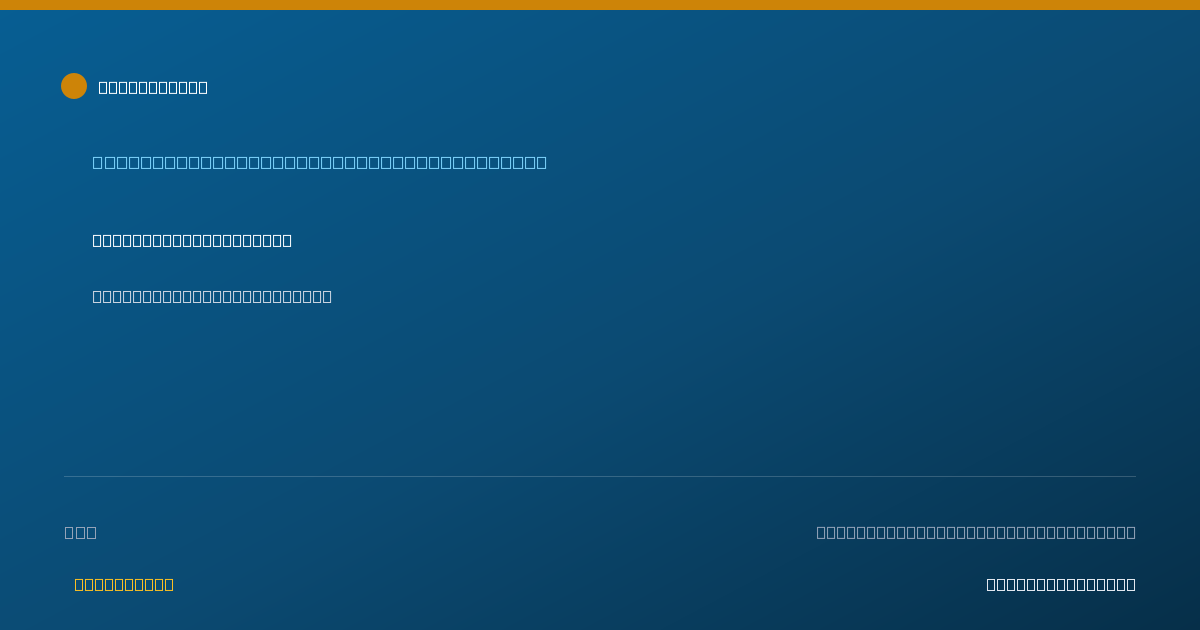The image size is (1200, 630).
Task: Select the white header text beside orange circle
Action: tap(153, 87)
